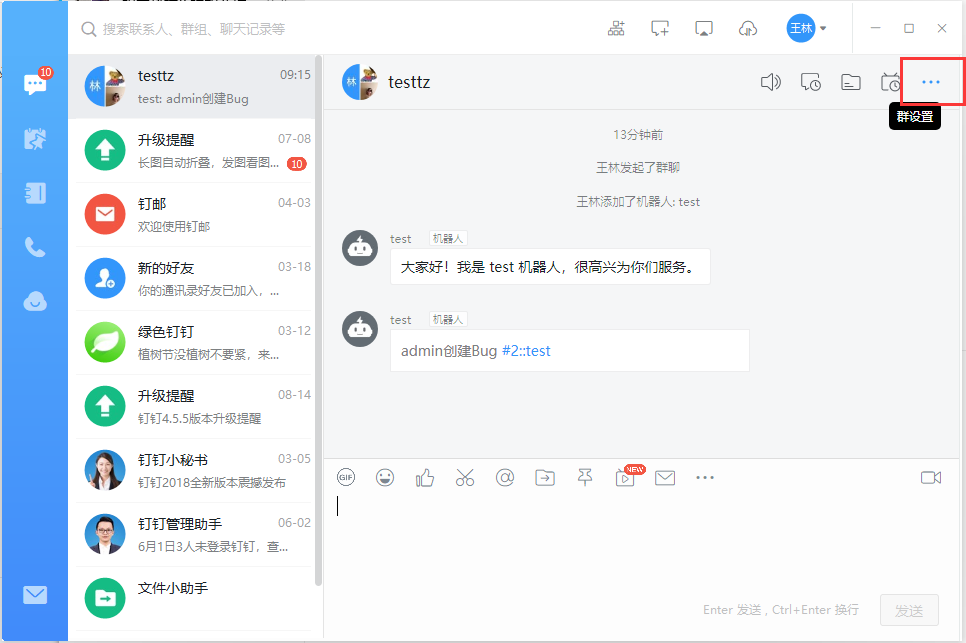Open group settings three-dots icon

point(931,82)
